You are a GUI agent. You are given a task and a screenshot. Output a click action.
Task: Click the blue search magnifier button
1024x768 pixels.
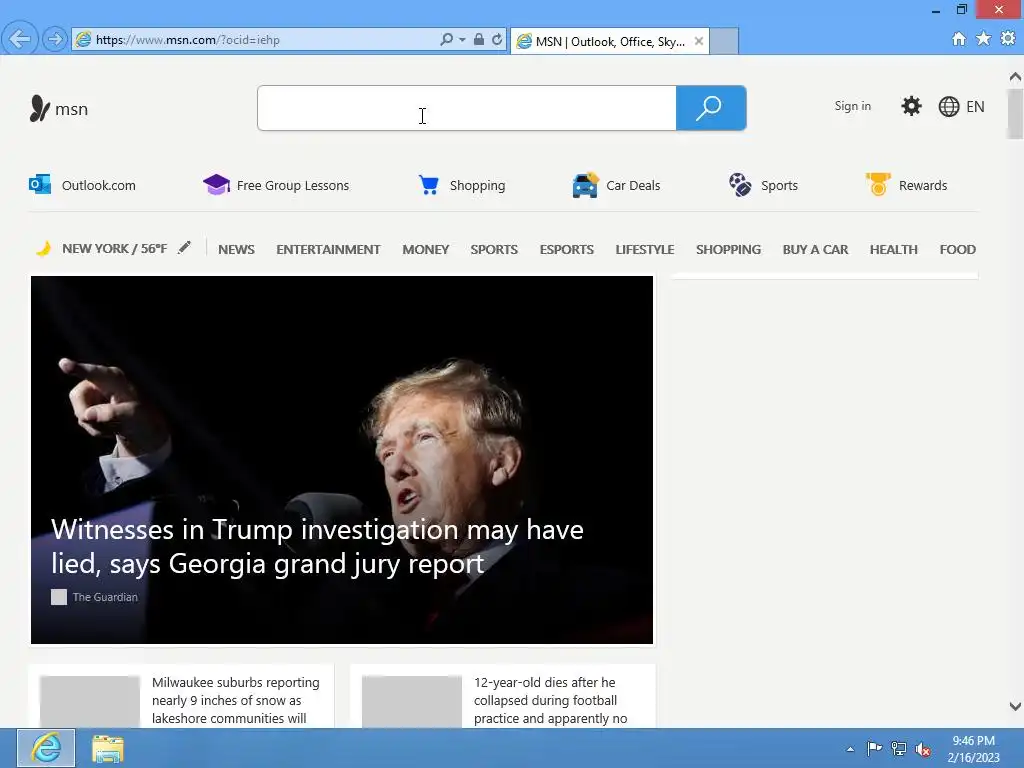tap(711, 108)
